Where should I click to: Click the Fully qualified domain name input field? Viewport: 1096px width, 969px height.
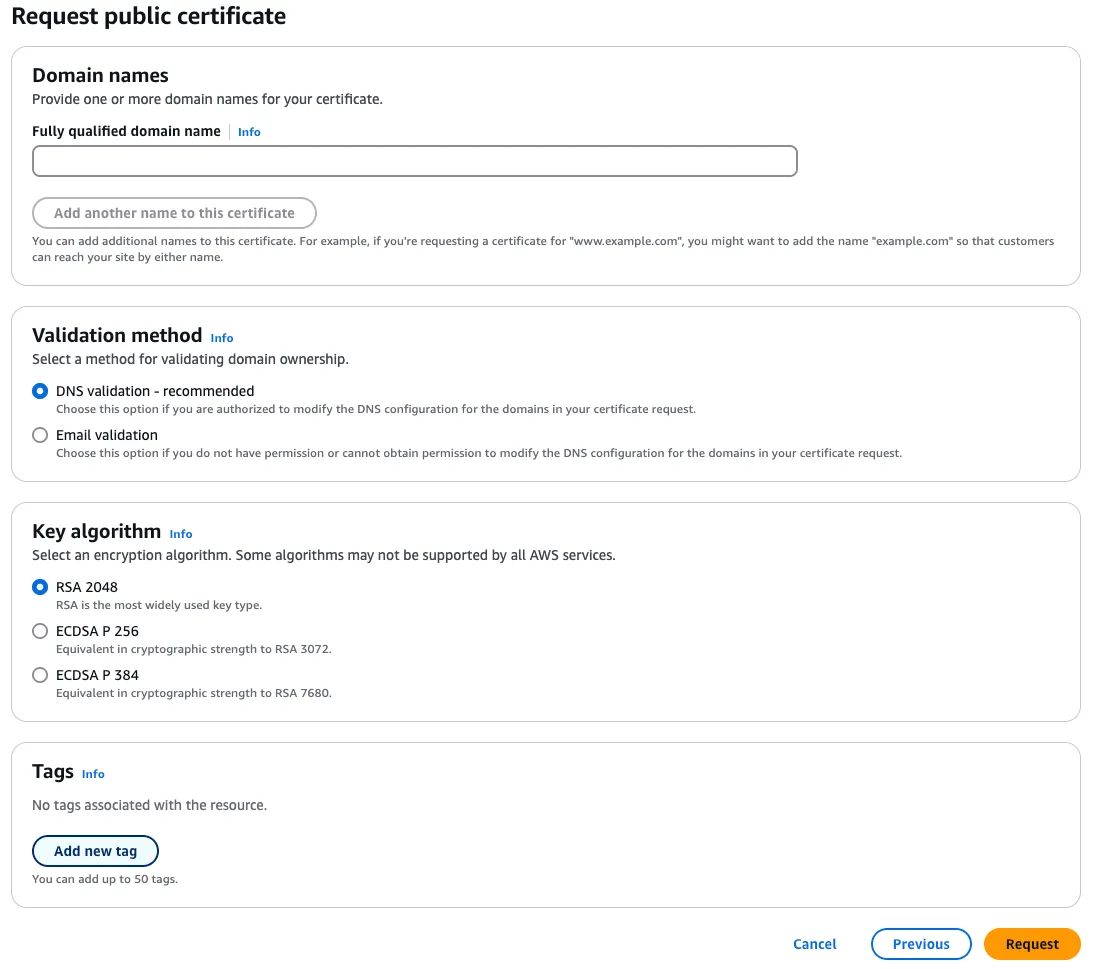pyautogui.click(x=414, y=161)
